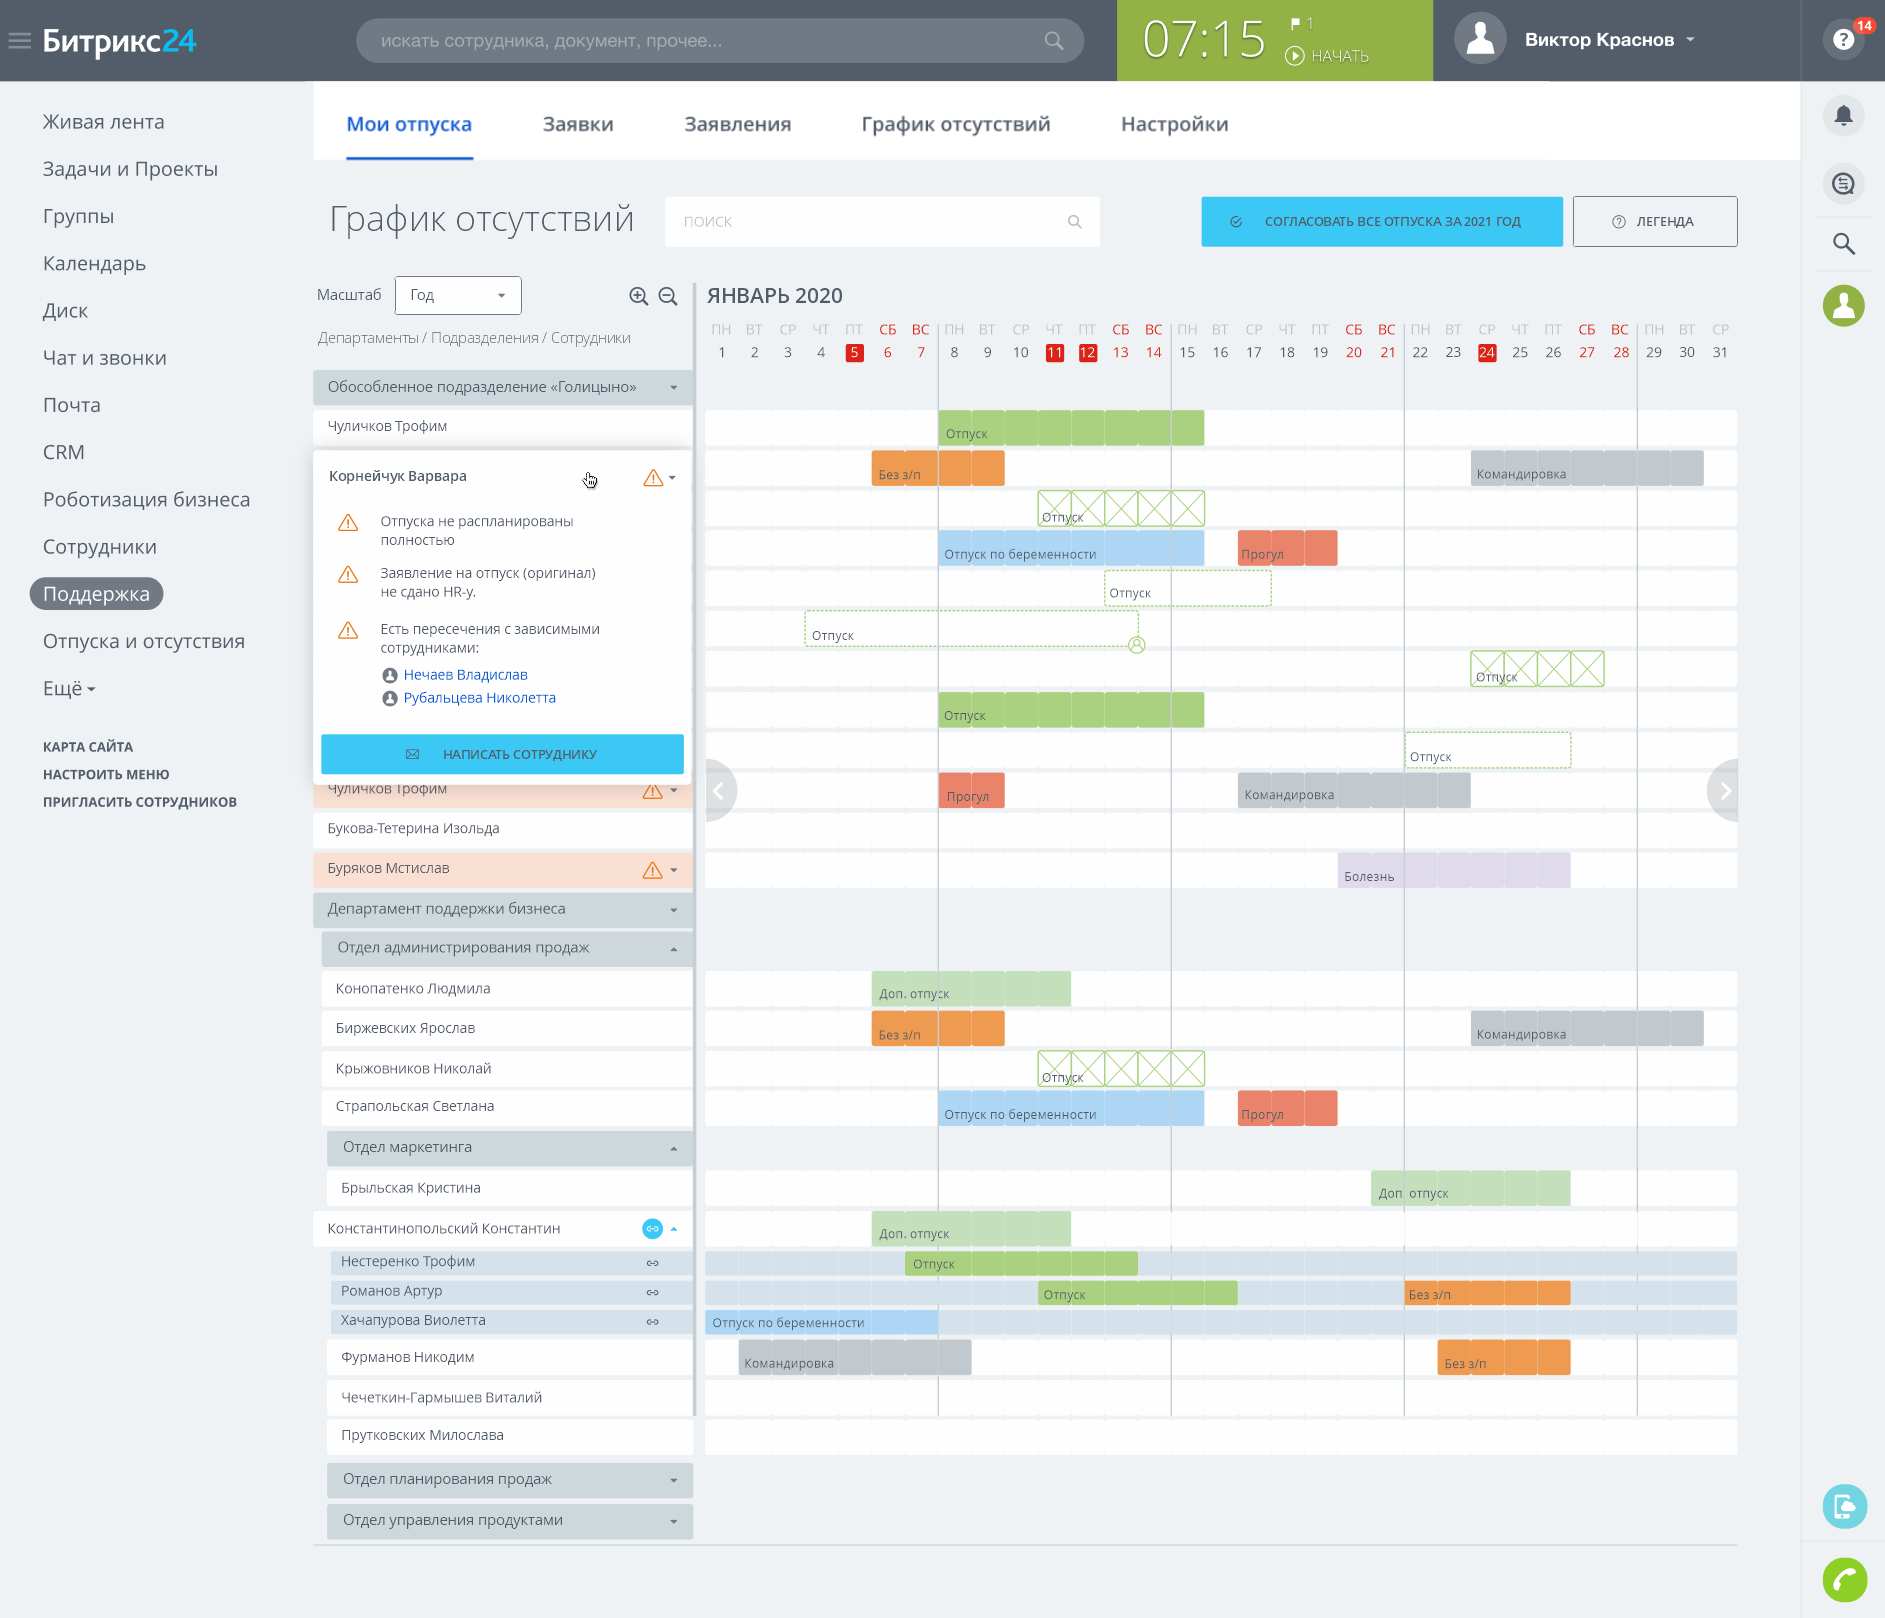
Task: Open Нечаев Владислав employee link
Action: (x=465, y=675)
